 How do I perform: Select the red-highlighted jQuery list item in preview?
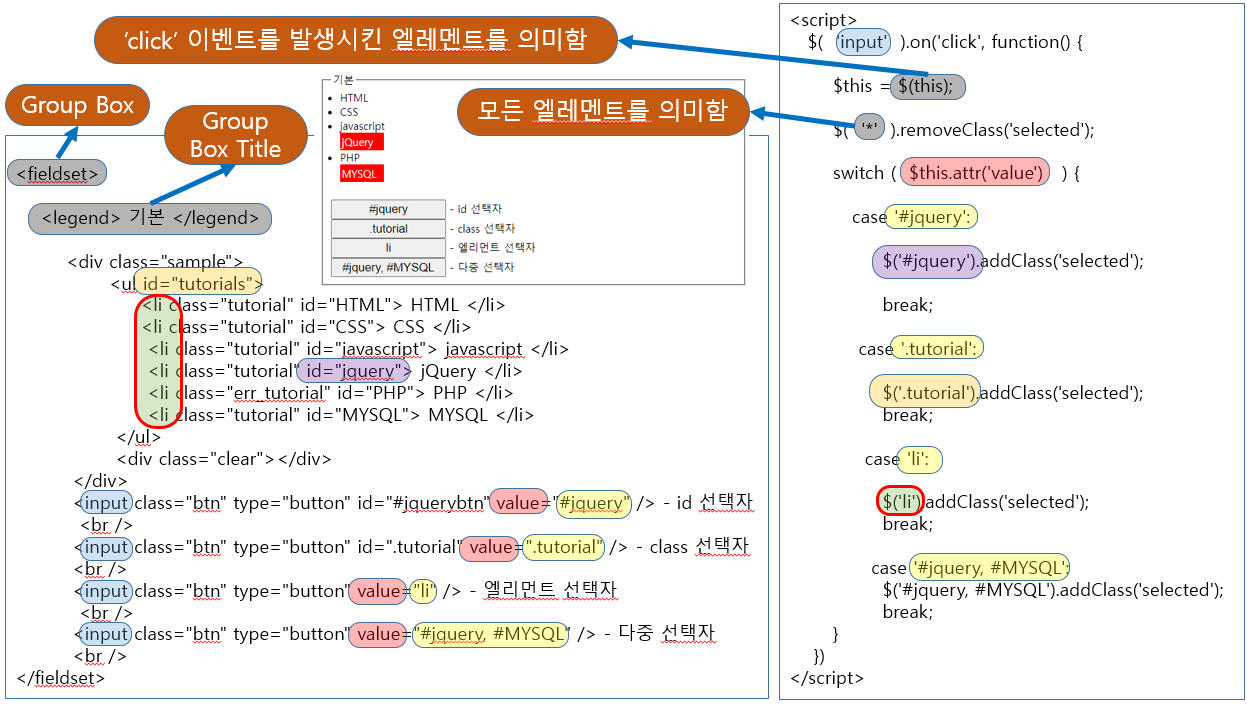tap(361, 142)
